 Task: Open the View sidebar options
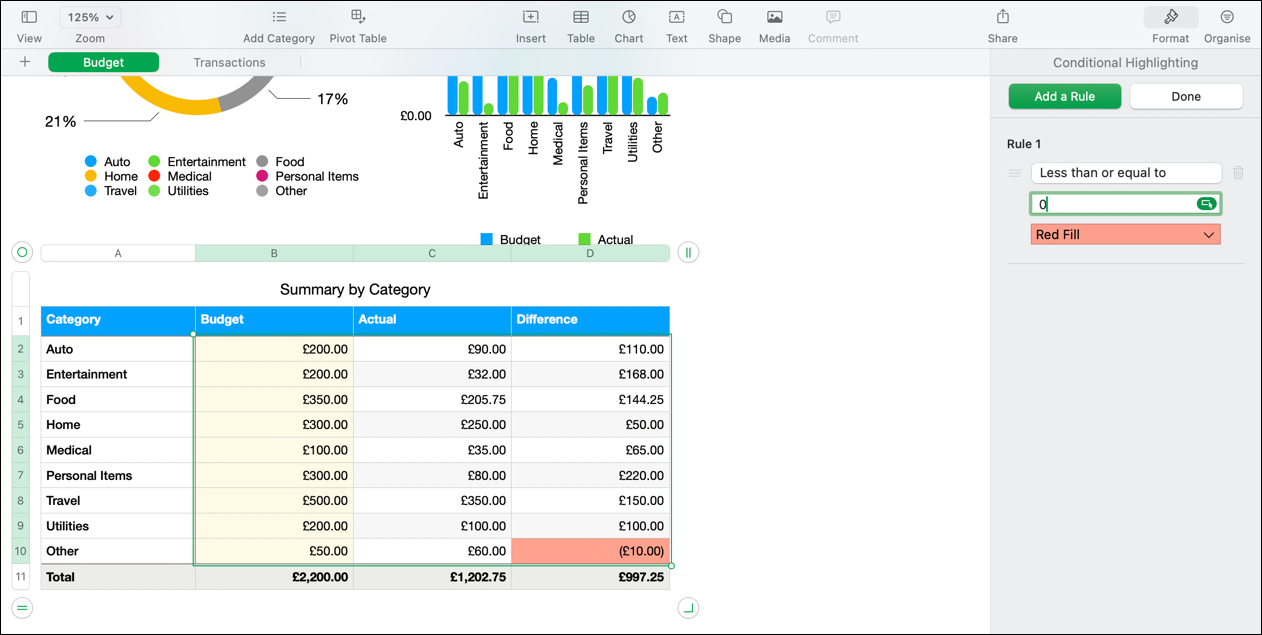tap(29, 18)
